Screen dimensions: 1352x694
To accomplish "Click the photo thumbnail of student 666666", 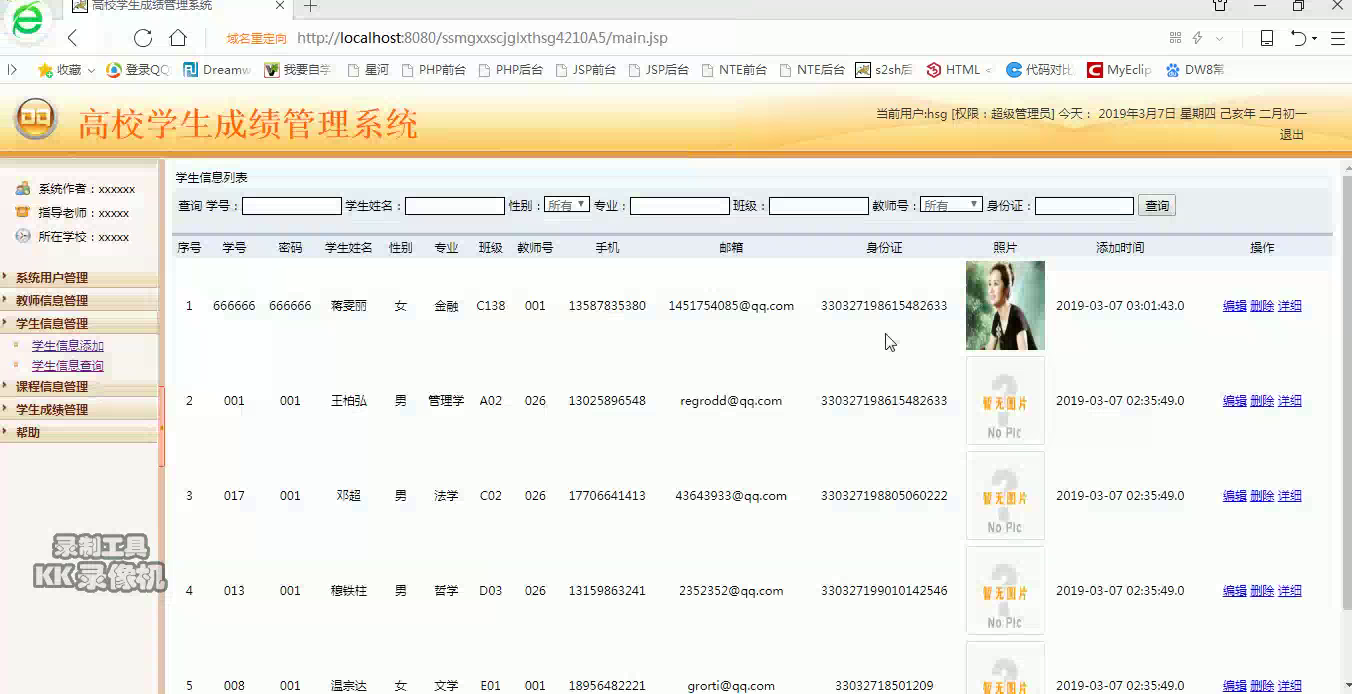I will [1005, 306].
